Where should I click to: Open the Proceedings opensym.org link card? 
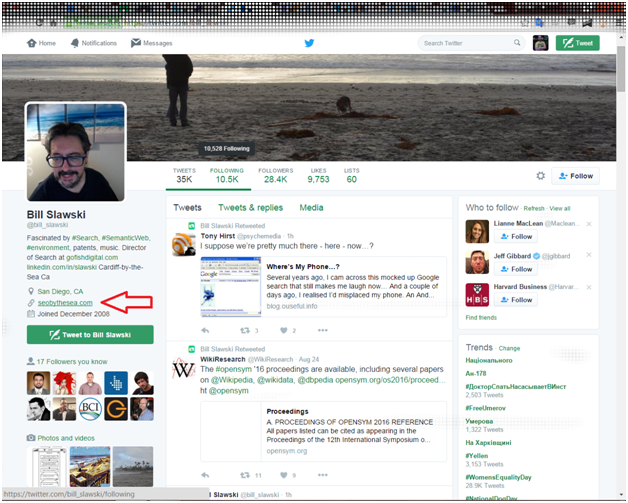pos(324,431)
